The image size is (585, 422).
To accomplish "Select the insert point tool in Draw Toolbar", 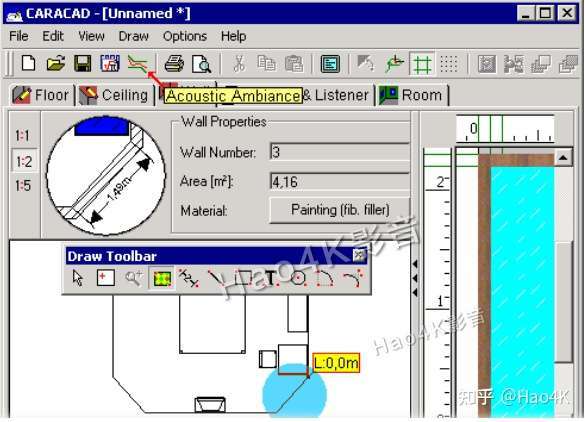I will tap(106, 278).
